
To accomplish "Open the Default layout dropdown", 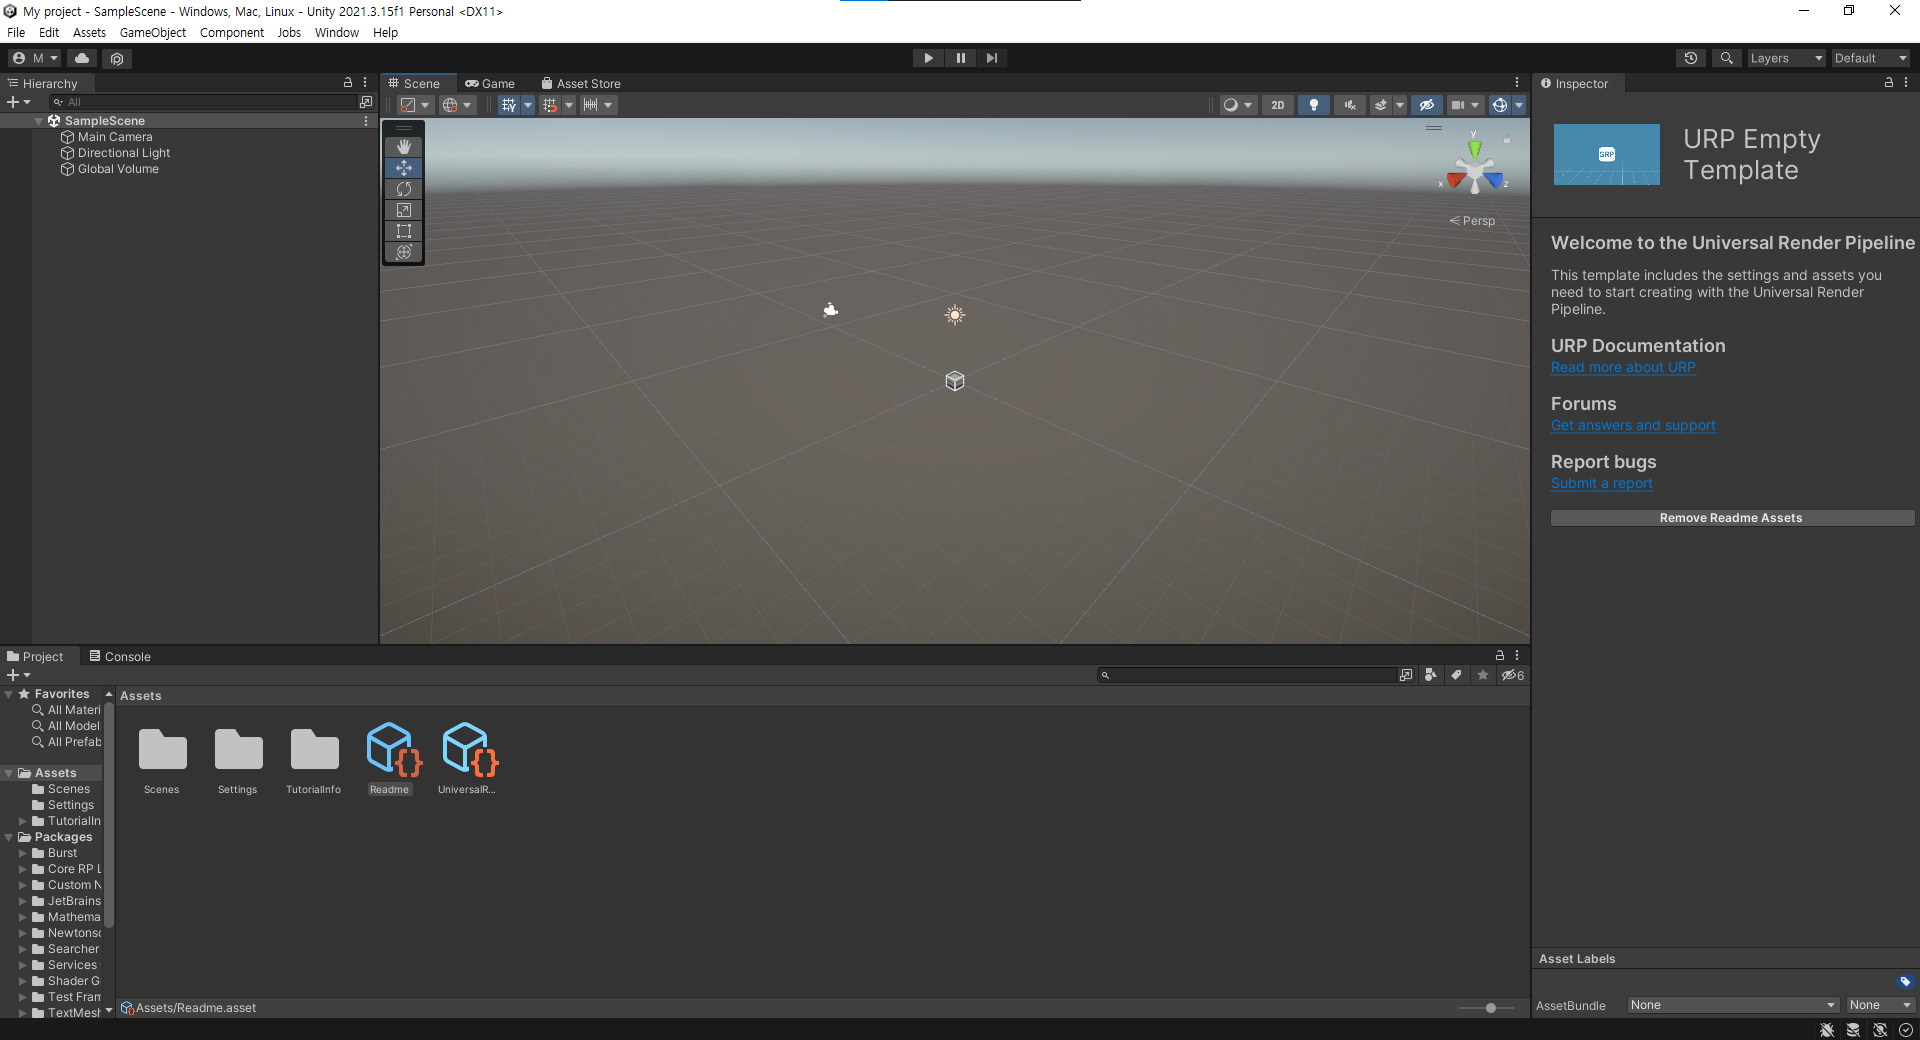I will [1871, 58].
